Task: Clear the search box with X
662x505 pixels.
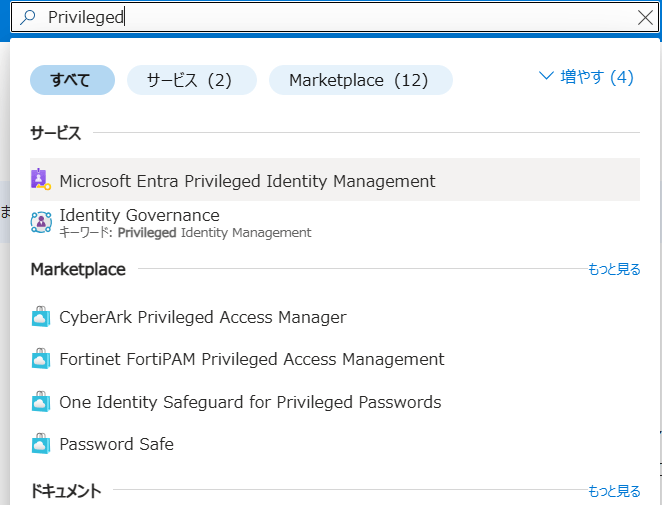Action: (x=645, y=18)
